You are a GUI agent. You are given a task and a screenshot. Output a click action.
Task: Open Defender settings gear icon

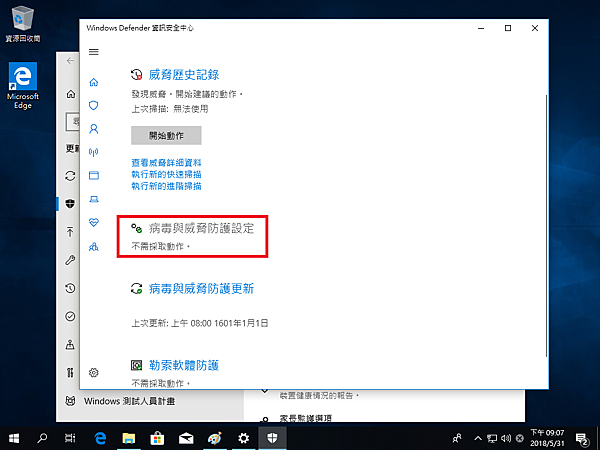click(94, 372)
